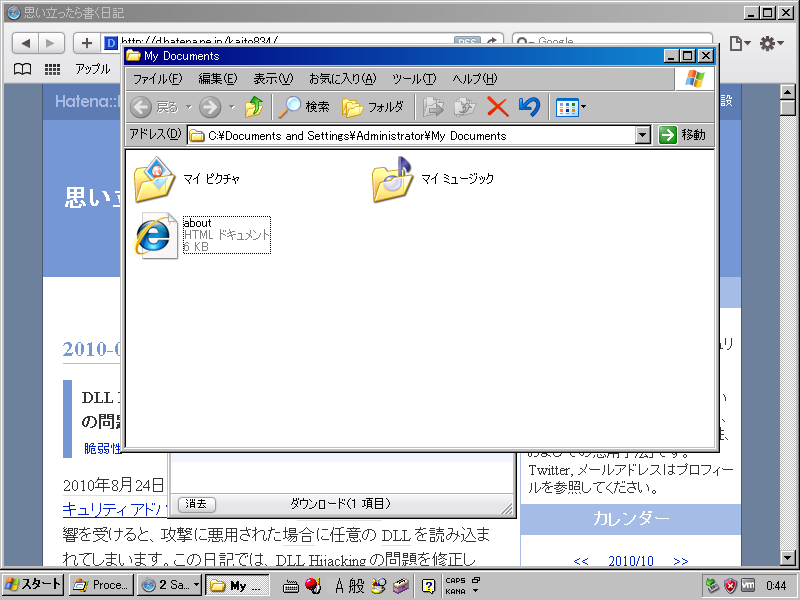
Task: Open the ファイル(F) menu
Action: tap(157, 79)
